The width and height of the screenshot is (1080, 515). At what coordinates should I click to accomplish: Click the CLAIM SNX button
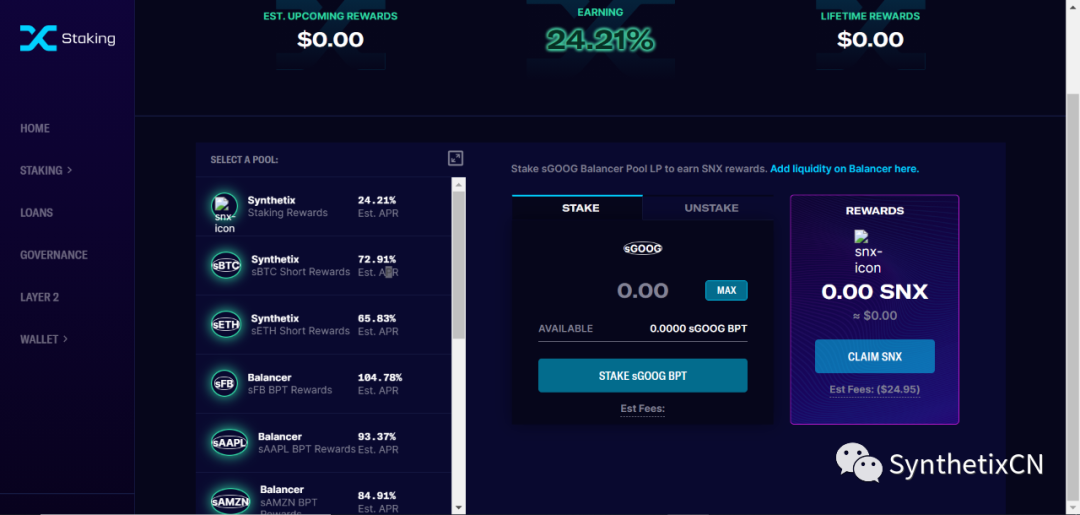(x=874, y=357)
